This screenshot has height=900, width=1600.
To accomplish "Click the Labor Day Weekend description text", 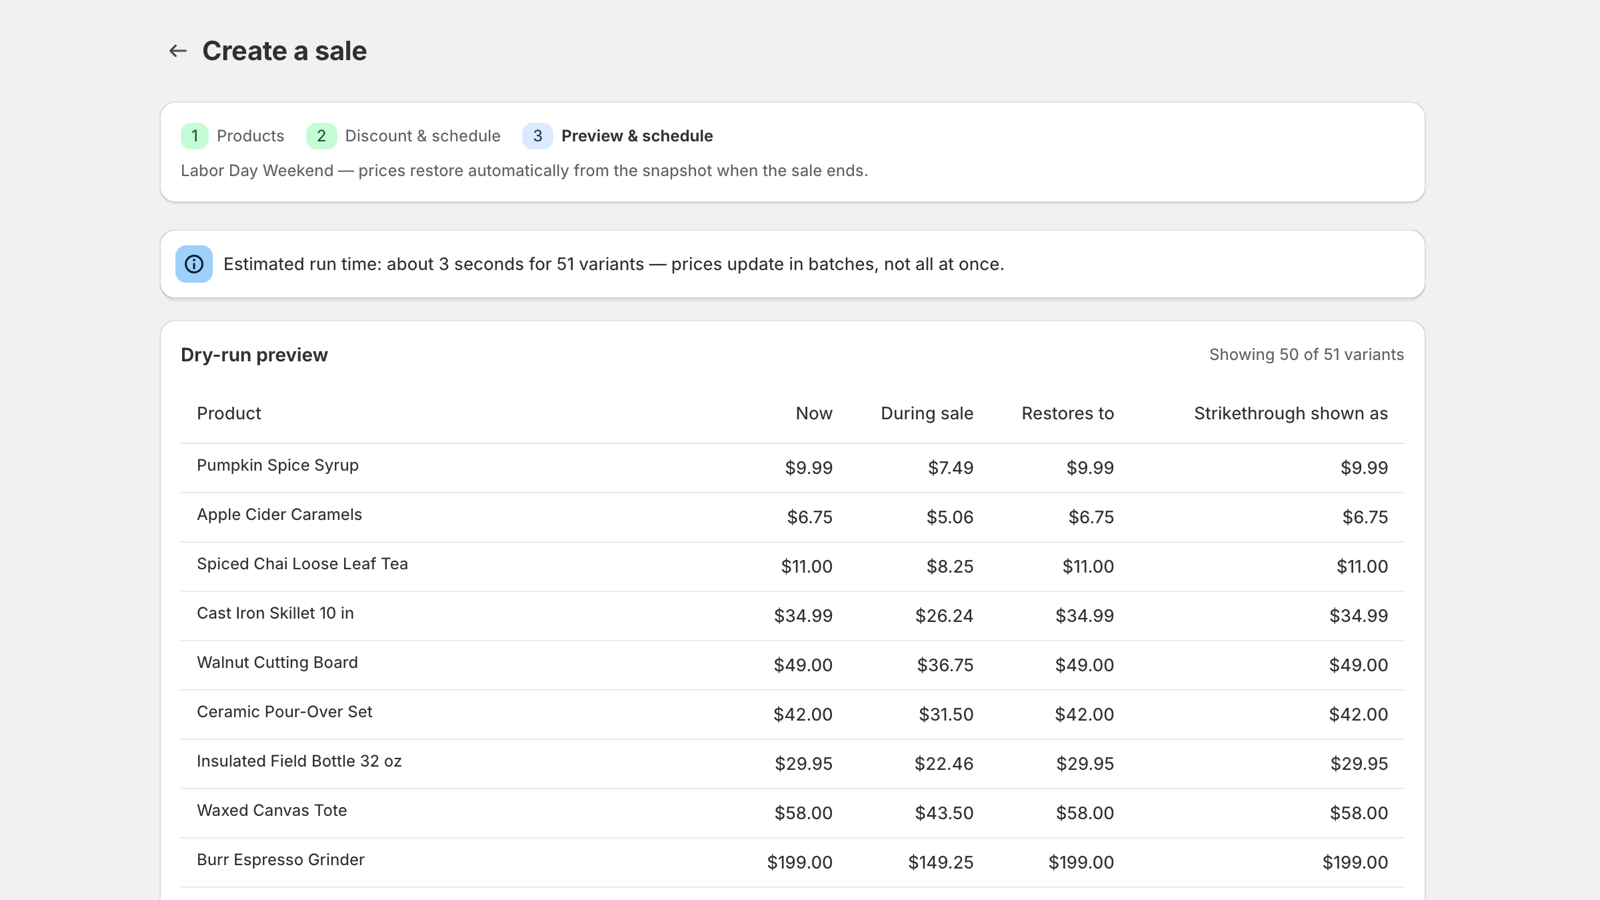I will pos(524,171).
